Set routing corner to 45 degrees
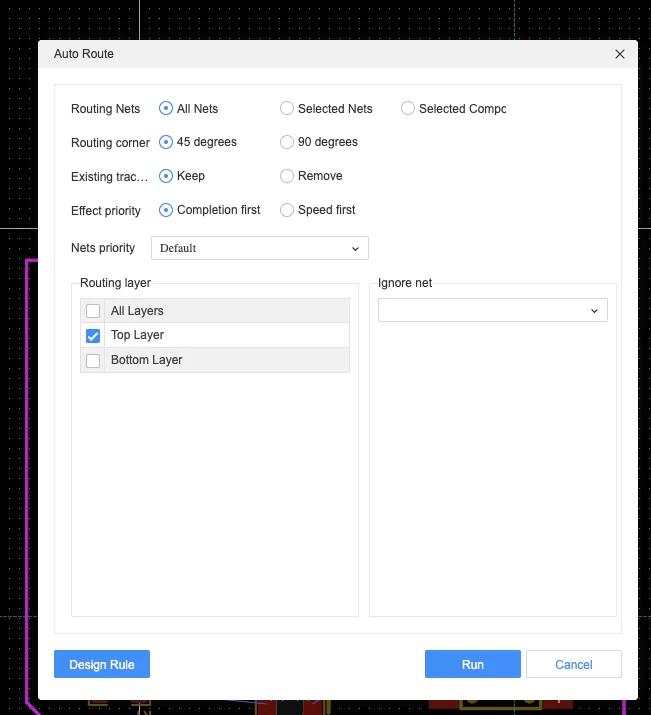The width and height of the screenshot is (651, 715). (166, 142)
